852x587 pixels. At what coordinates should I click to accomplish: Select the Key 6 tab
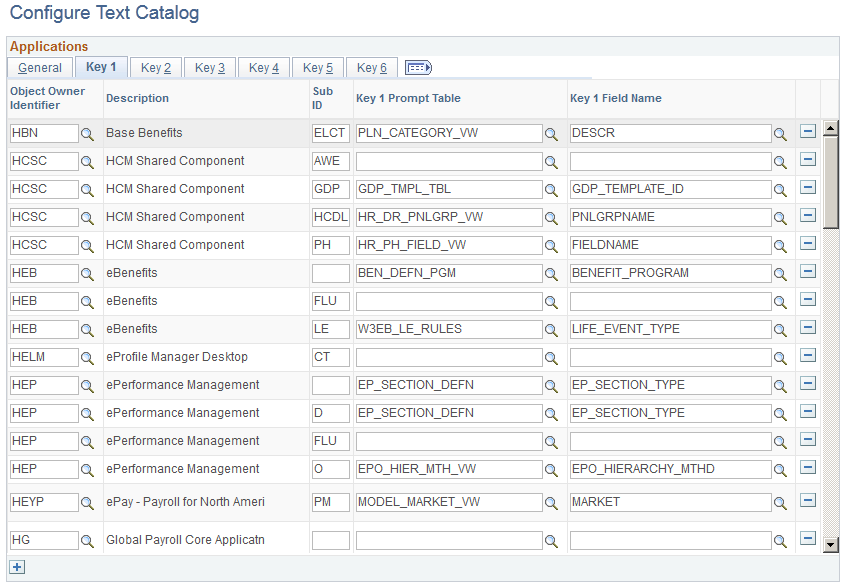coord(372,68)
